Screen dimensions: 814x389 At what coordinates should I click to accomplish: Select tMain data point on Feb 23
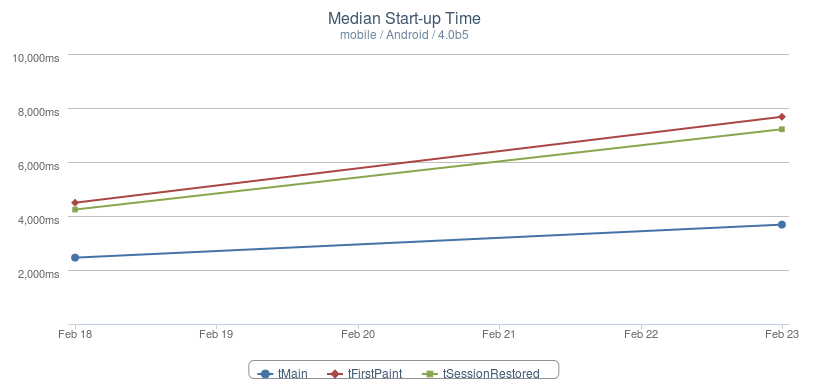coord(782,224)
